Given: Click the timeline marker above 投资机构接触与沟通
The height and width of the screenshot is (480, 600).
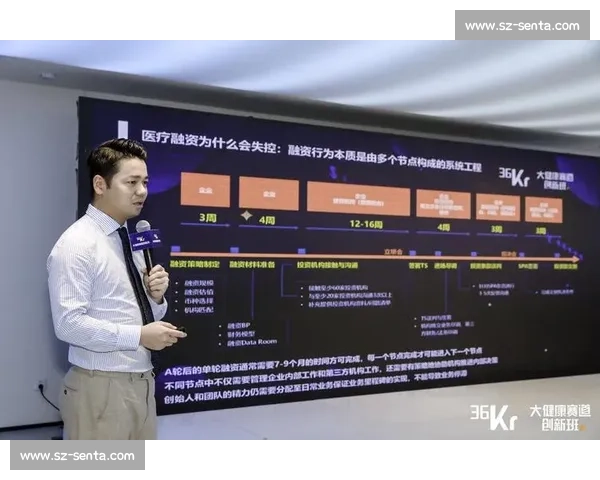Looking at the screenshot, I should (x=302, y=251).
